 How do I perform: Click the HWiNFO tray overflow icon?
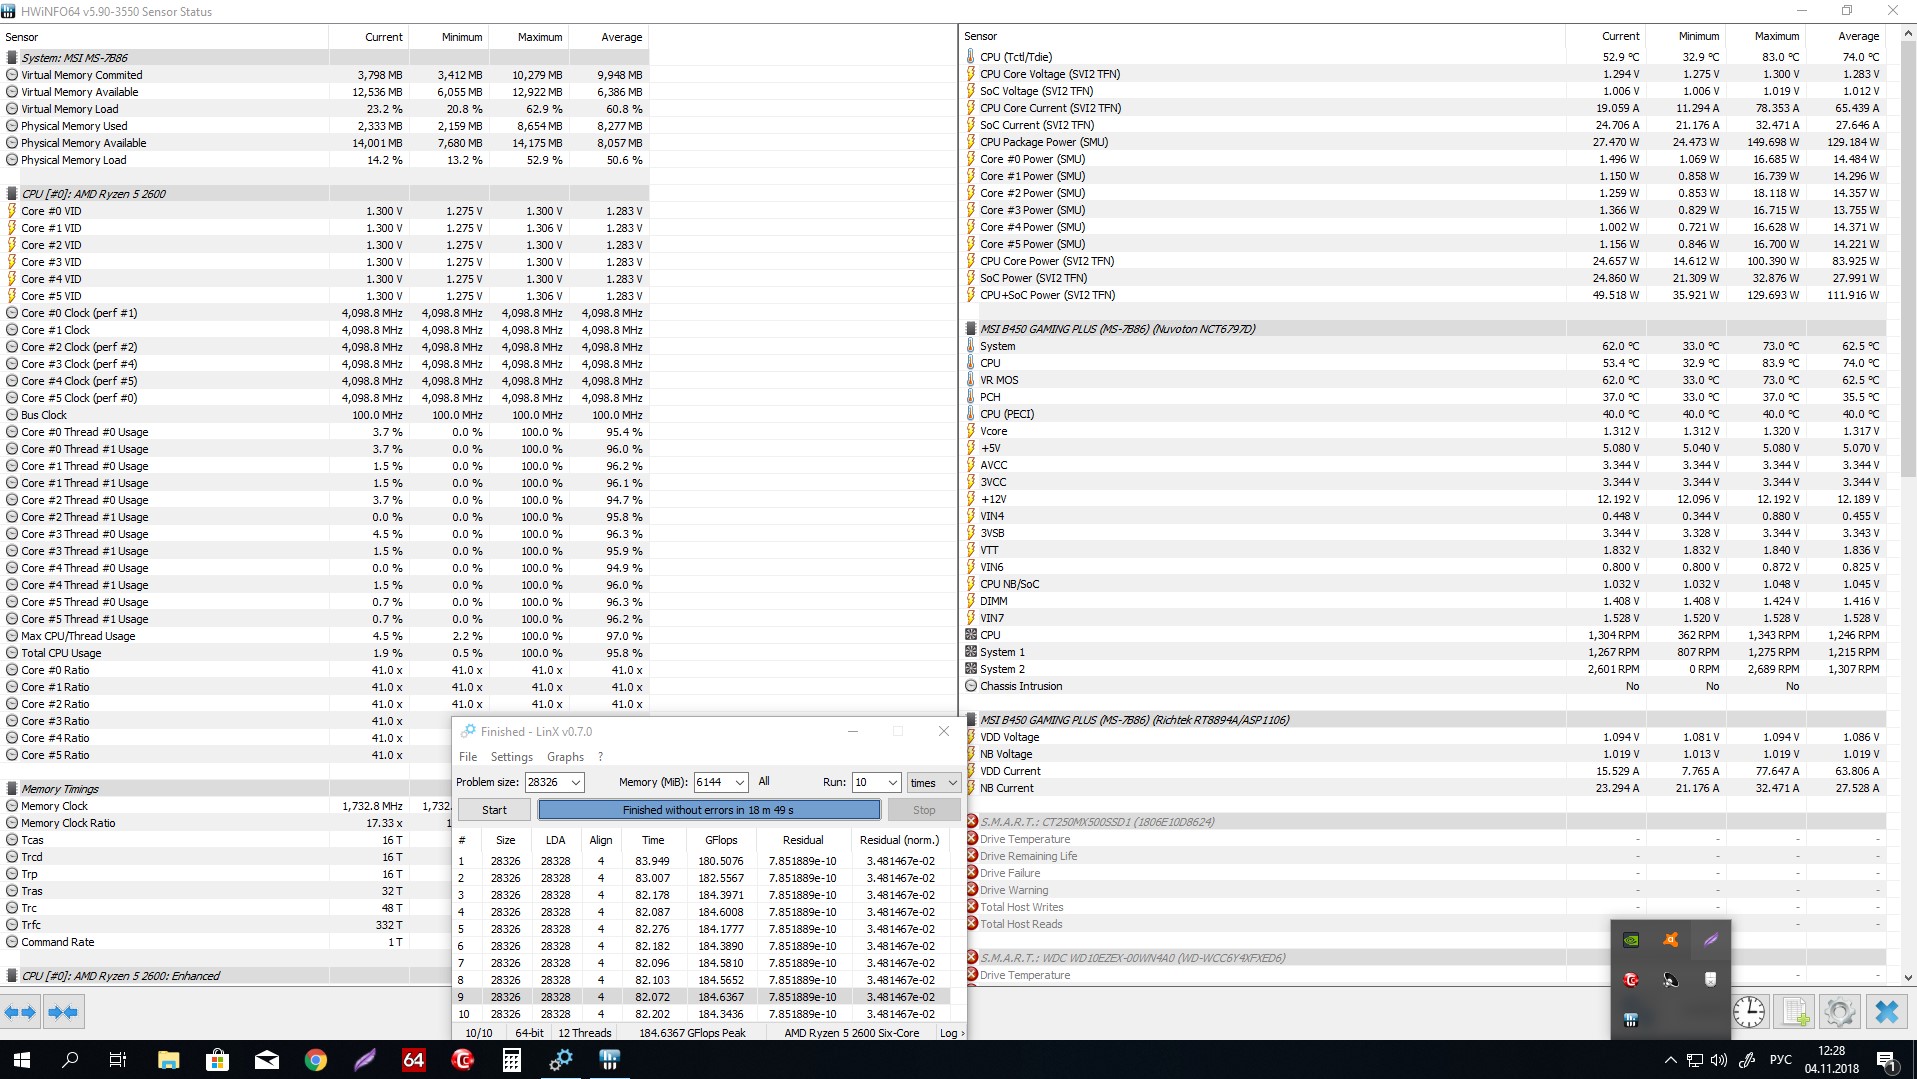[x=1630, y=1020]
